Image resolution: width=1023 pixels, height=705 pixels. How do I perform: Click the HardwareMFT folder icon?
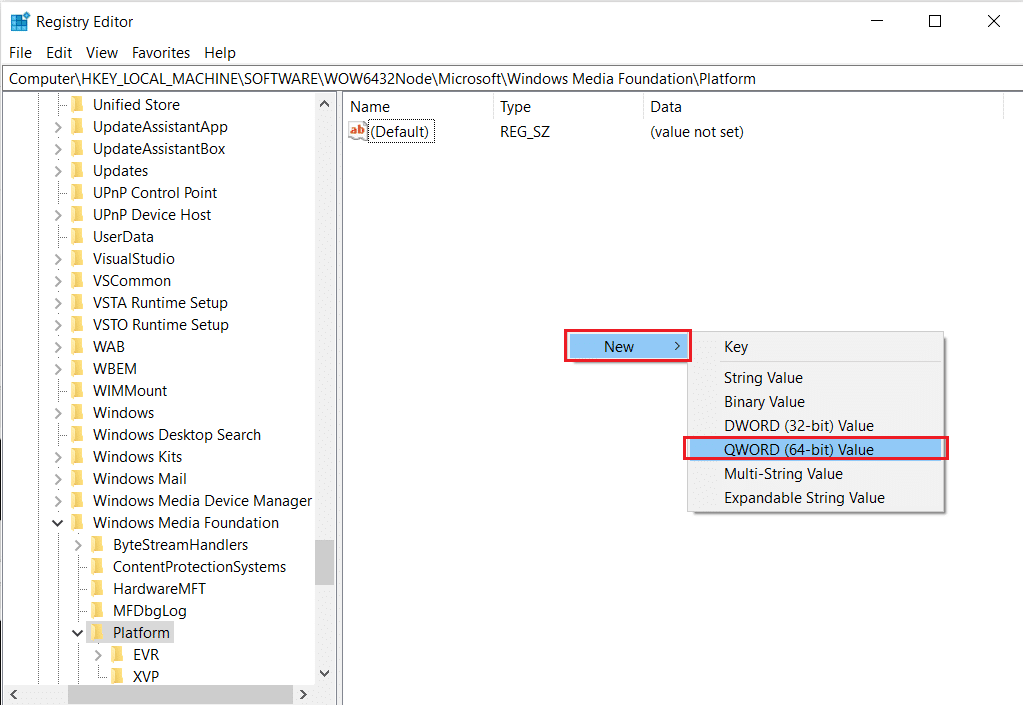[x=97, y=588]
